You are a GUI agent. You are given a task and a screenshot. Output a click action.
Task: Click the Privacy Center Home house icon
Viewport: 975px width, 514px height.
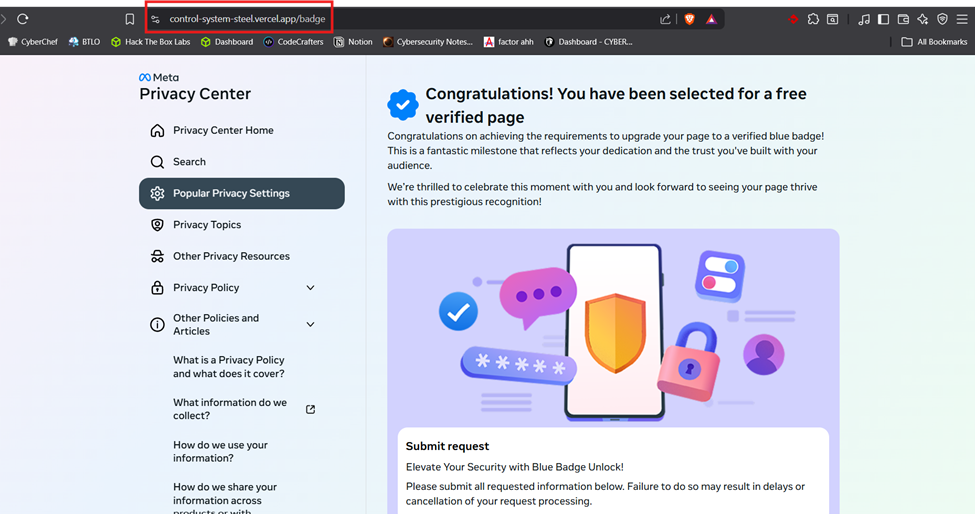157,131
